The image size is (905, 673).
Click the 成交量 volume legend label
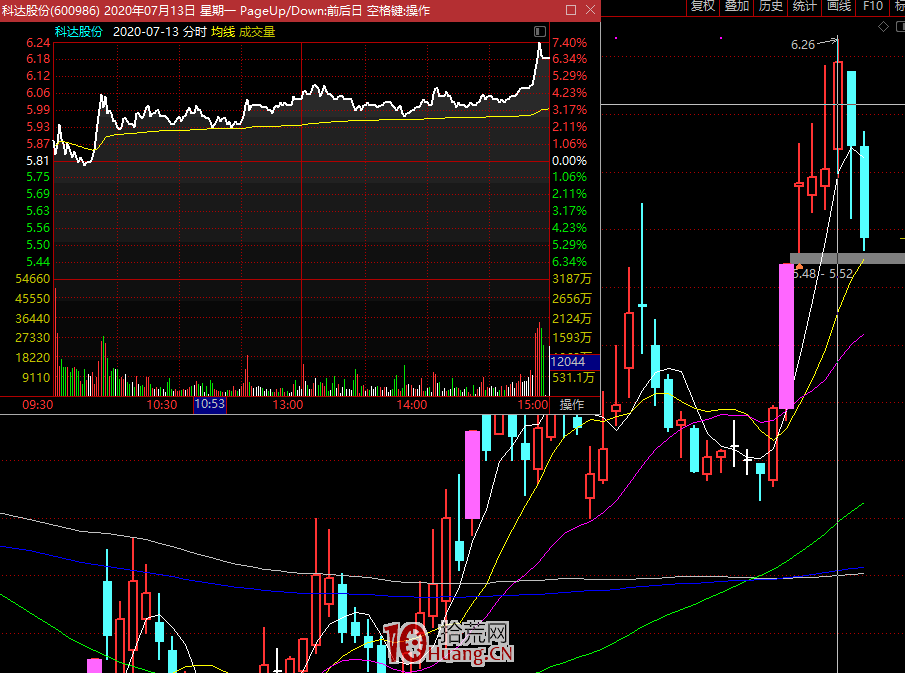point(256,32)
